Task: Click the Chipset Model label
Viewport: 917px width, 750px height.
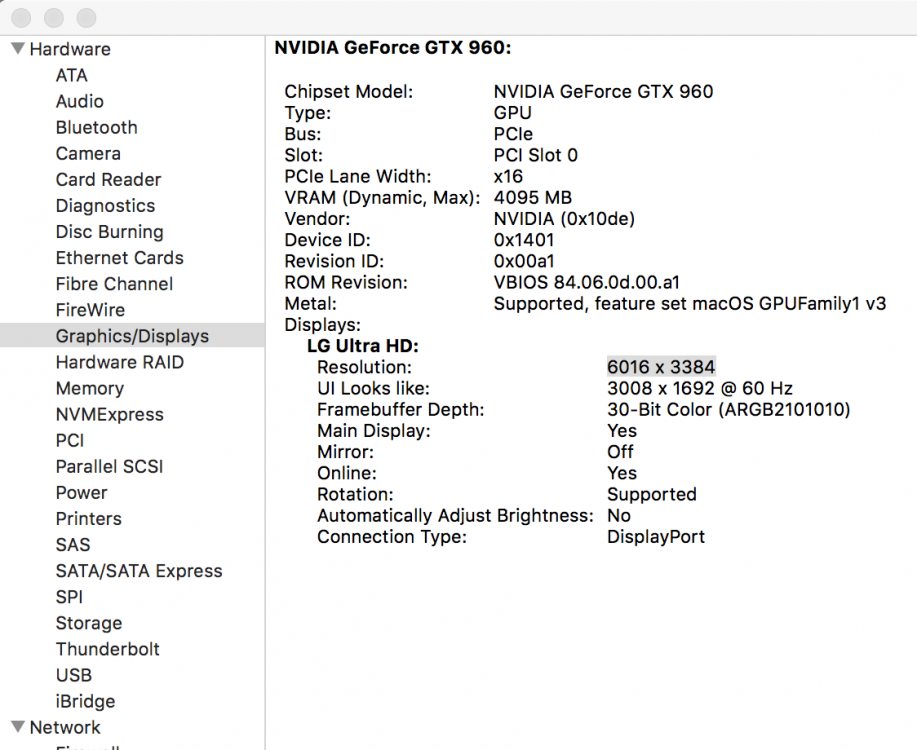Action: [x=349, y=92]
